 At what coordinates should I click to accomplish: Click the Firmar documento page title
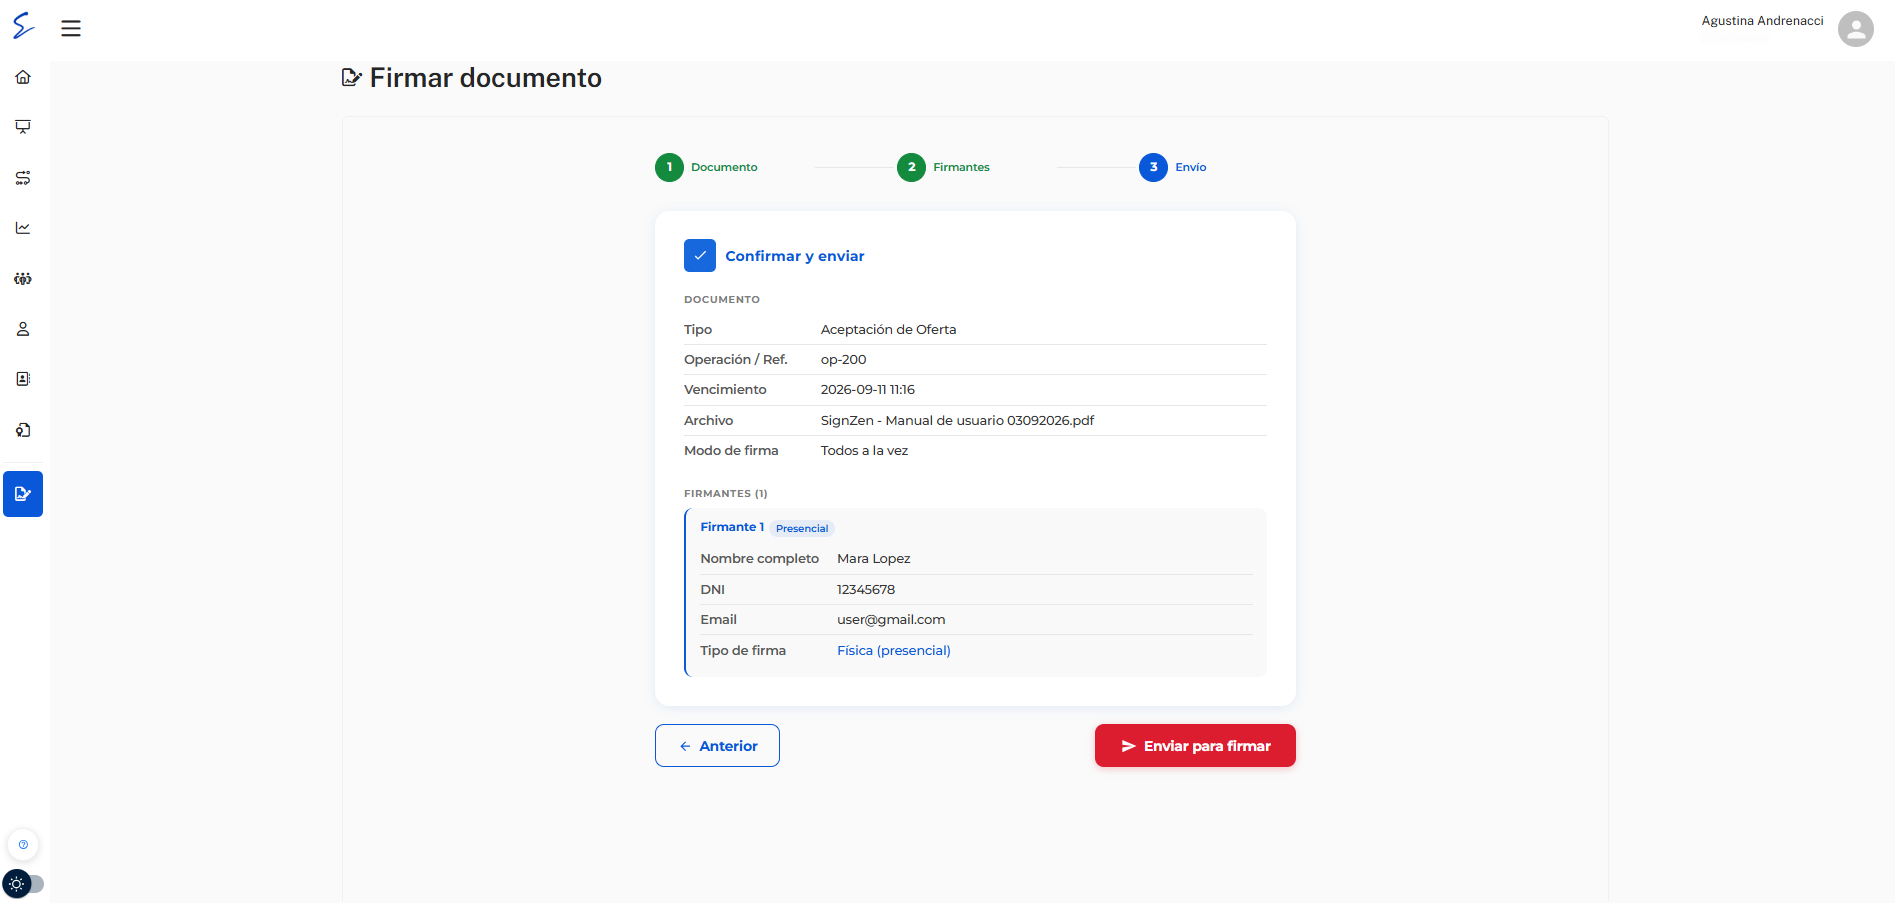[x=486, y=78]
